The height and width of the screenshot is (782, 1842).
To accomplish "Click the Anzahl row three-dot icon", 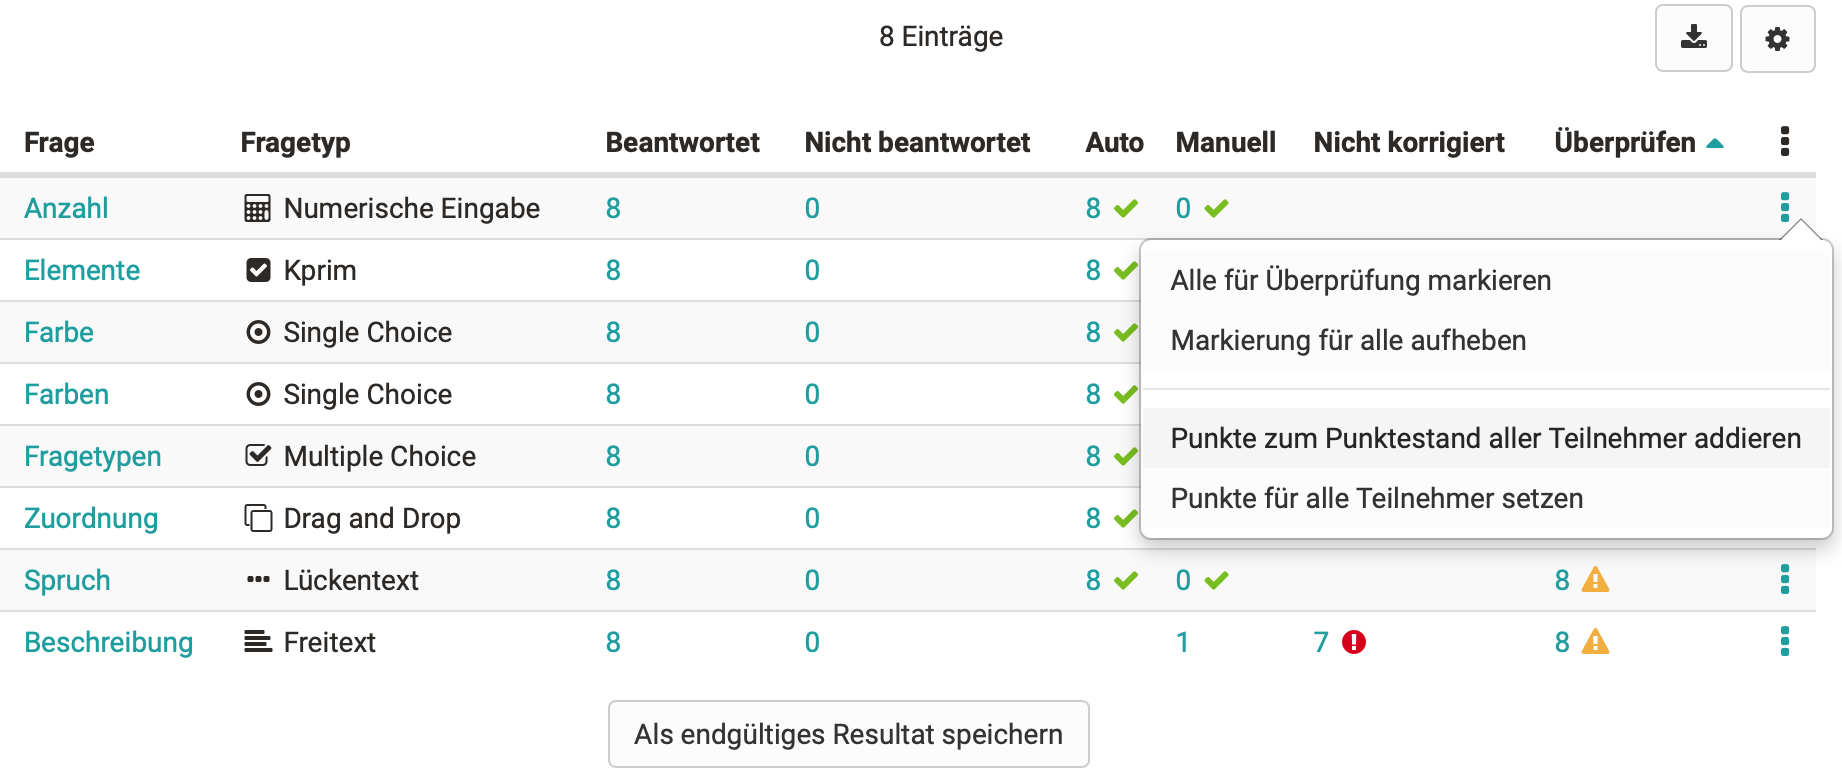I will coord(1784,208).
